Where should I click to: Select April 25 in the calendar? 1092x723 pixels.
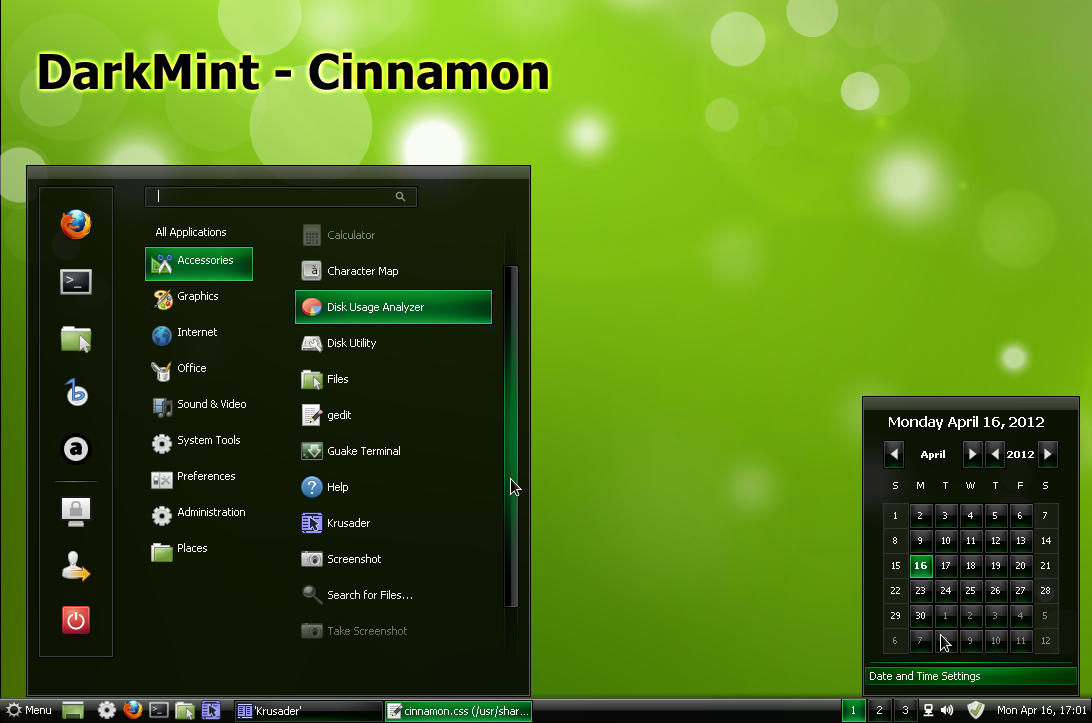coord(970,591)
